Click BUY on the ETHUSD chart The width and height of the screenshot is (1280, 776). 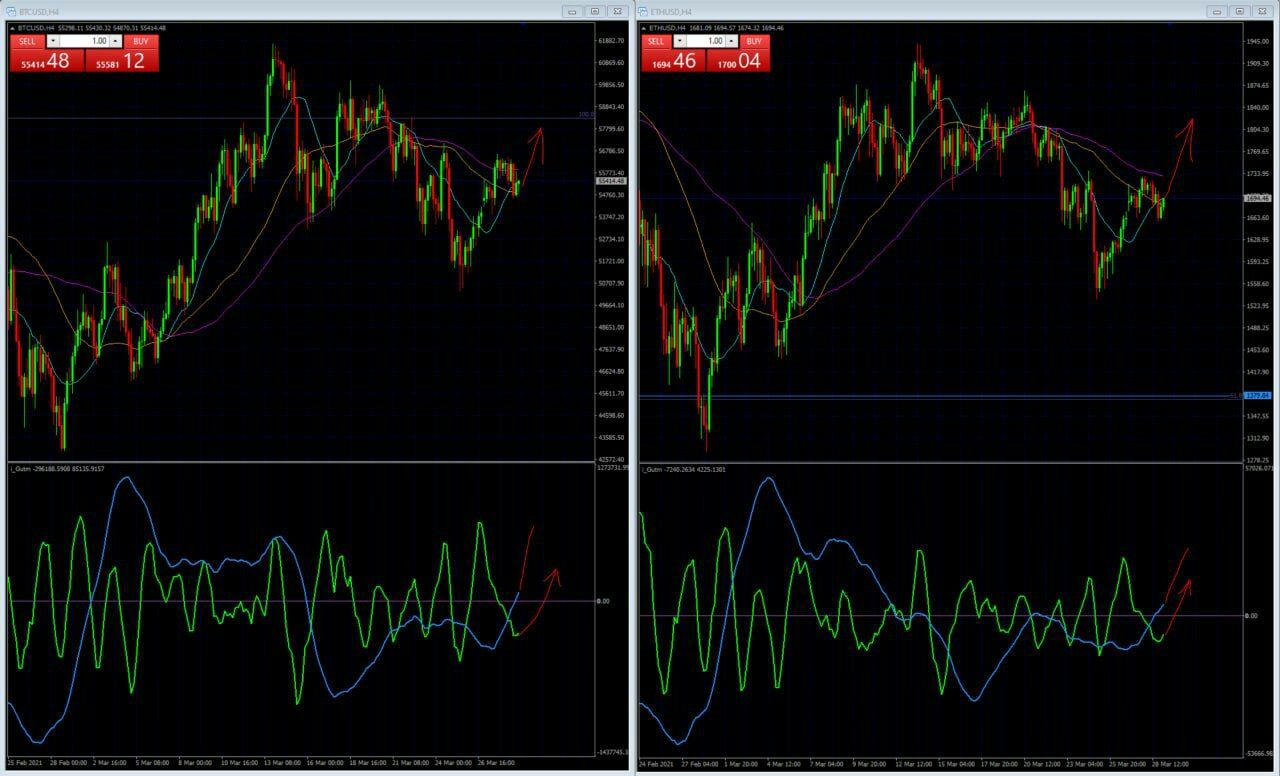[754, 41]
